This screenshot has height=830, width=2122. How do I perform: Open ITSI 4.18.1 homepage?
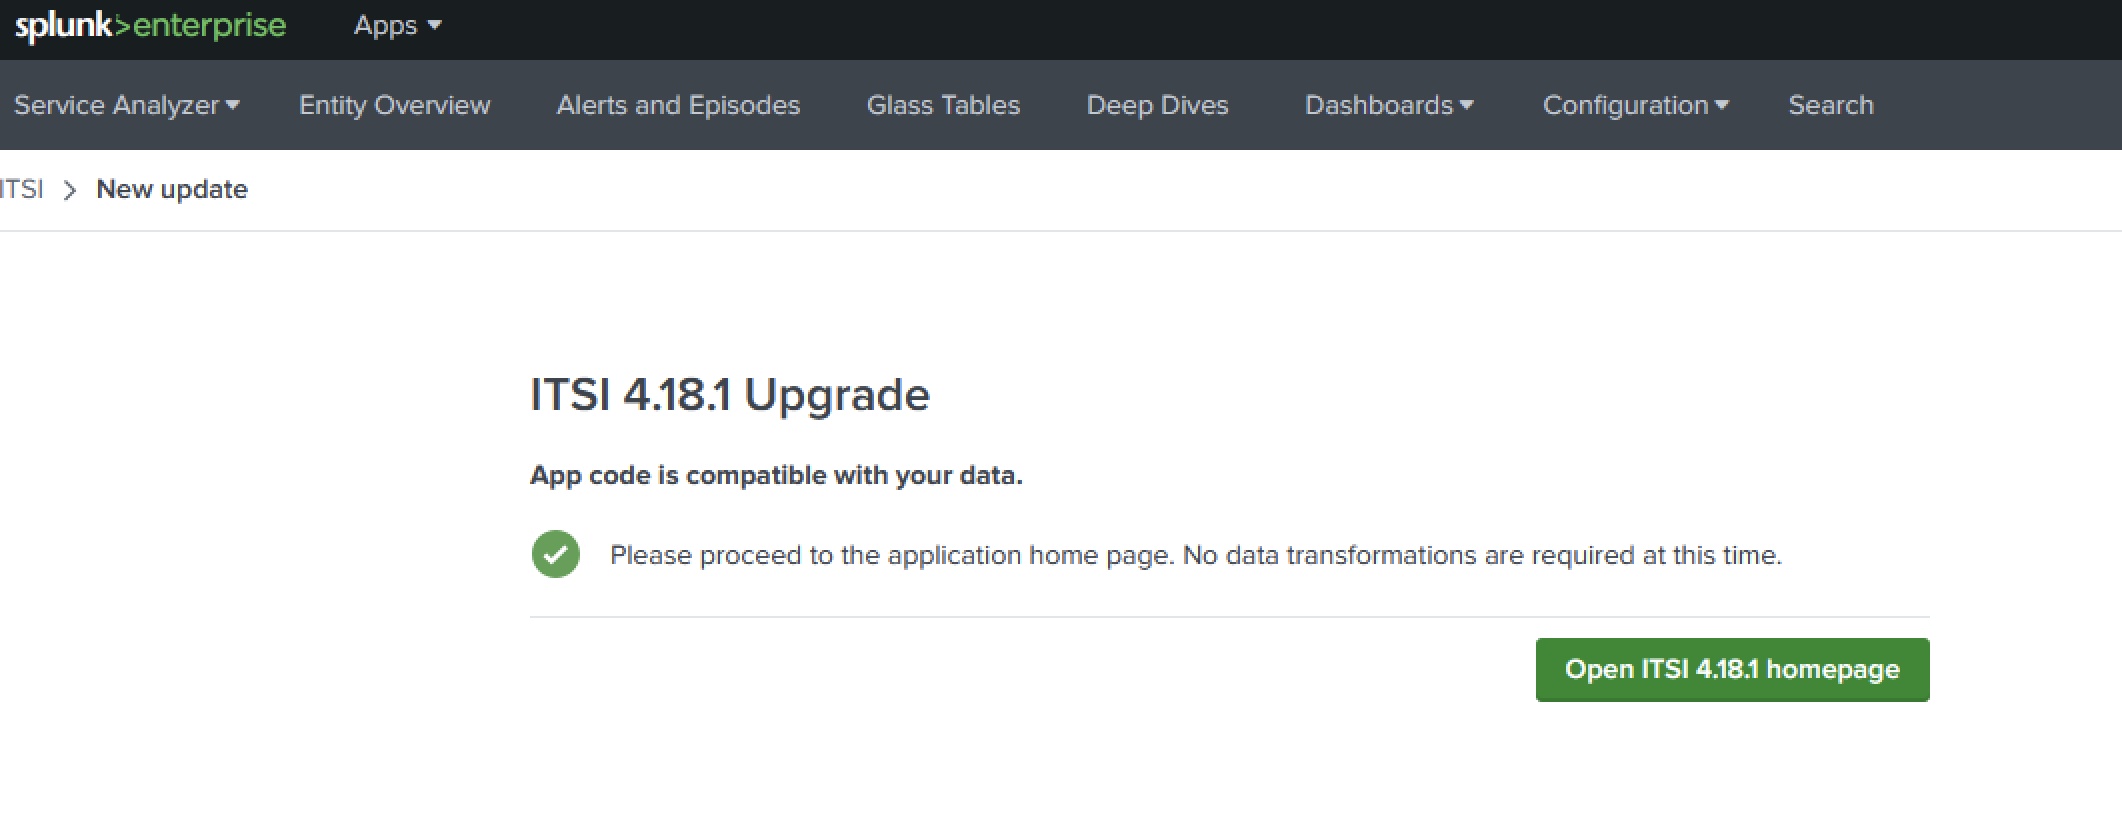(x=1733, y=669)
